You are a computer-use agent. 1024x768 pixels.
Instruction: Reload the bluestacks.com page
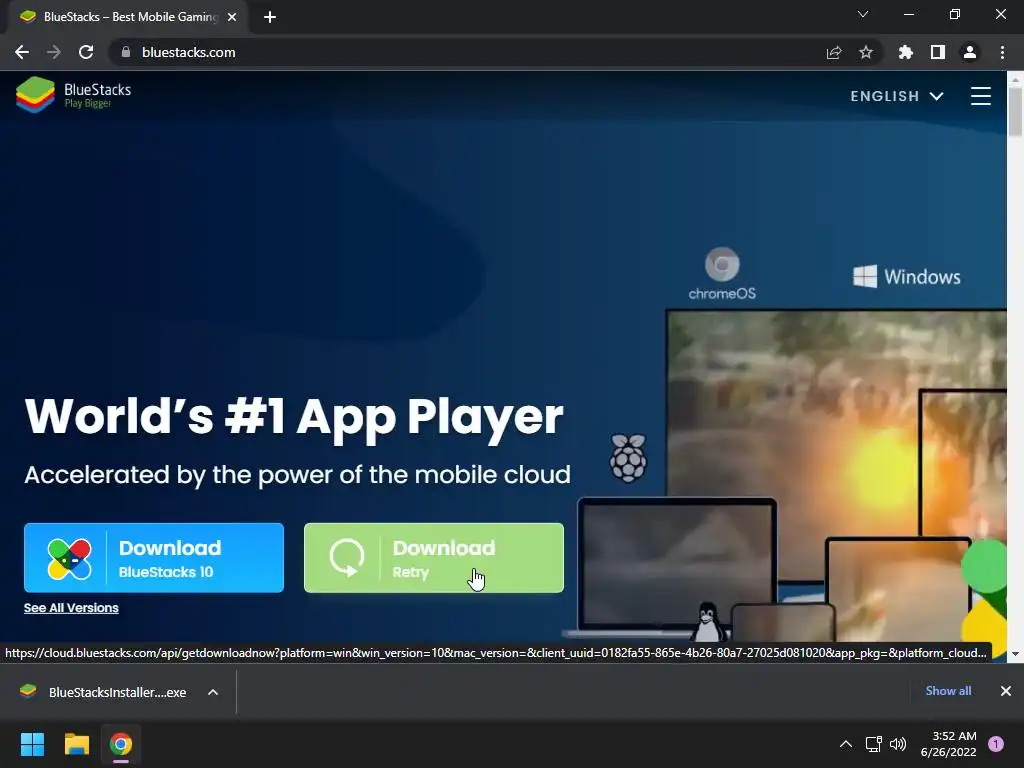point(86,52)
